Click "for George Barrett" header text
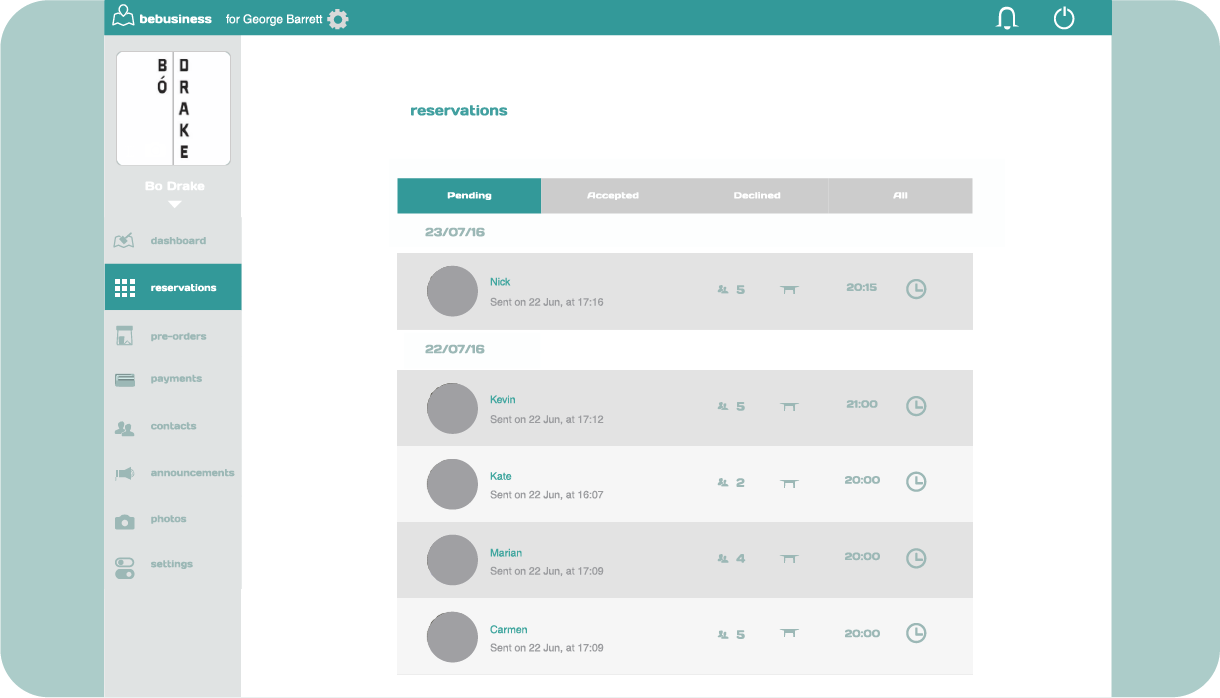The image size is (1220, 698). pos(274,19)
